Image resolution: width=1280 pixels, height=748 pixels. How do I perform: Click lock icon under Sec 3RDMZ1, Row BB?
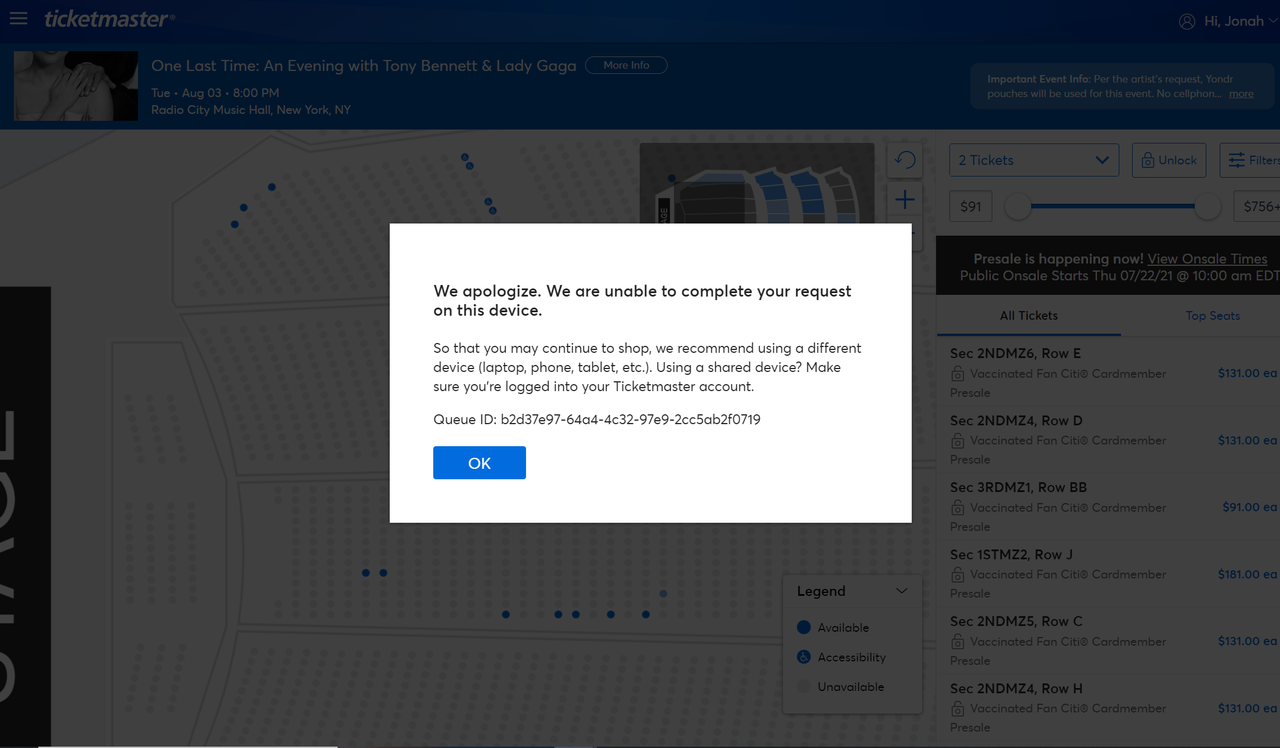tap(958, 508)
